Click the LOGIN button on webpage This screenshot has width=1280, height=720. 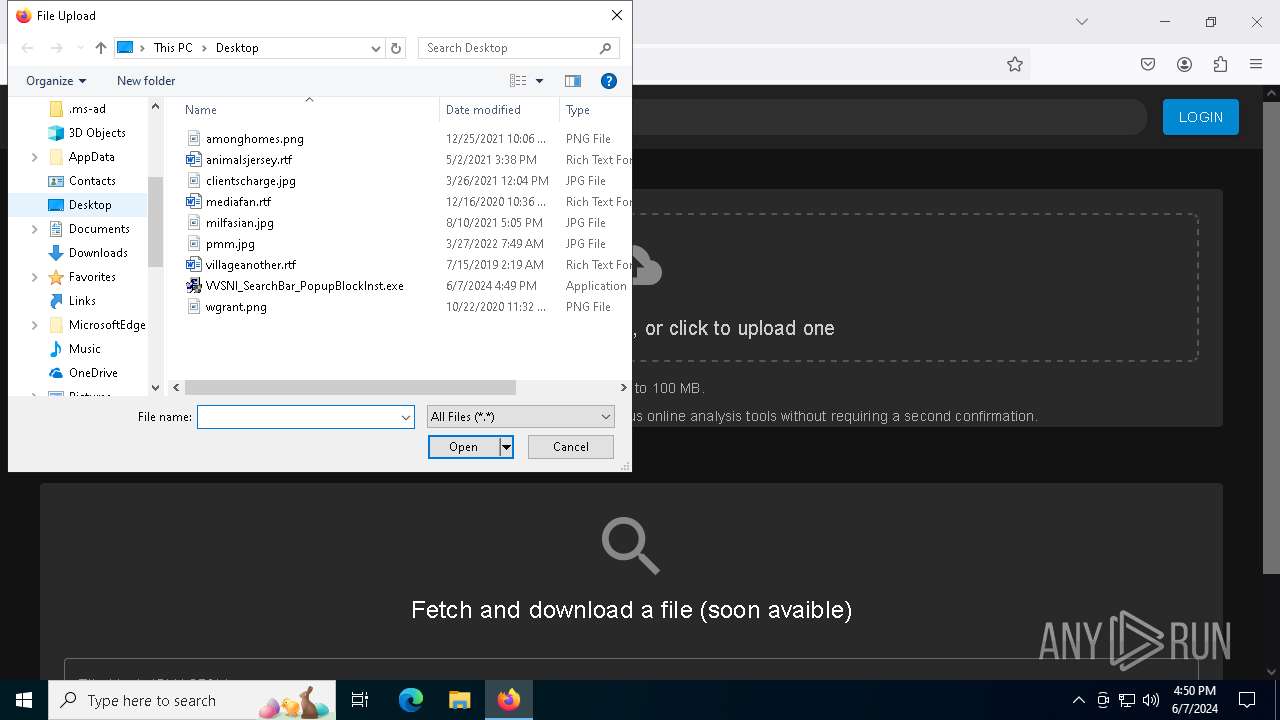click(x=1200, y=117)
